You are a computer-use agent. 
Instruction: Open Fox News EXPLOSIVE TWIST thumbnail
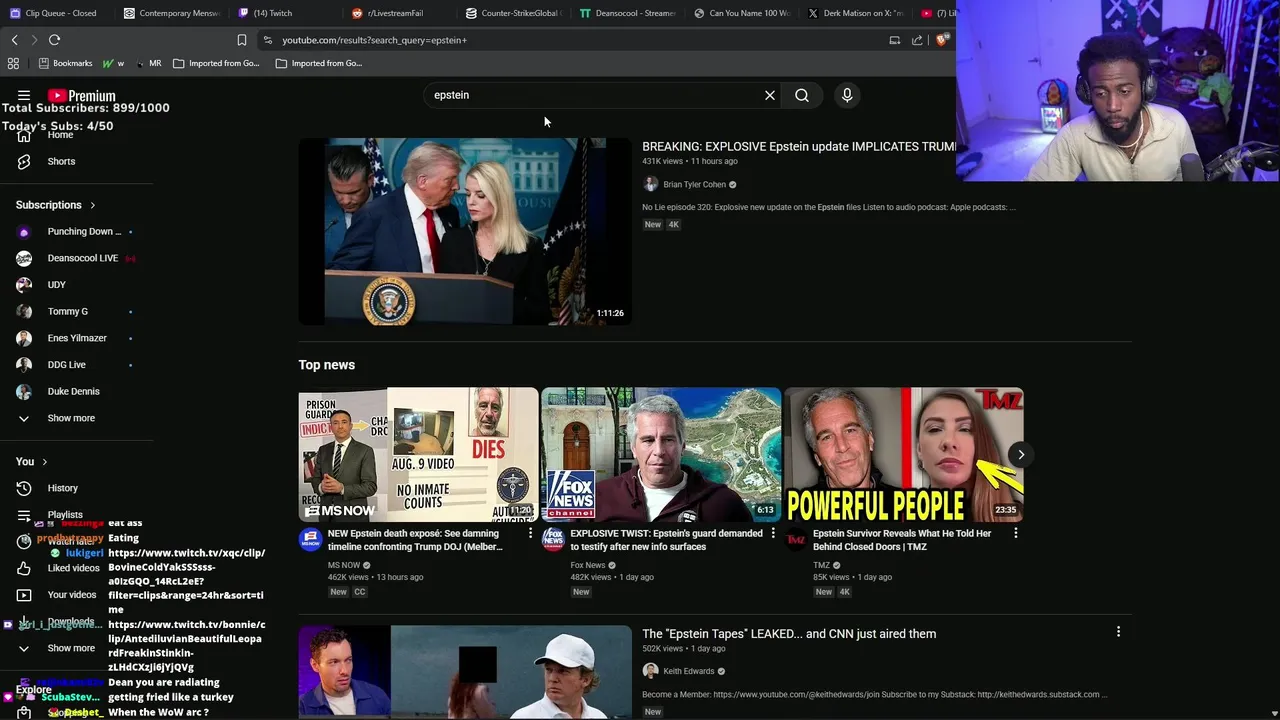(x=661, y=455)
